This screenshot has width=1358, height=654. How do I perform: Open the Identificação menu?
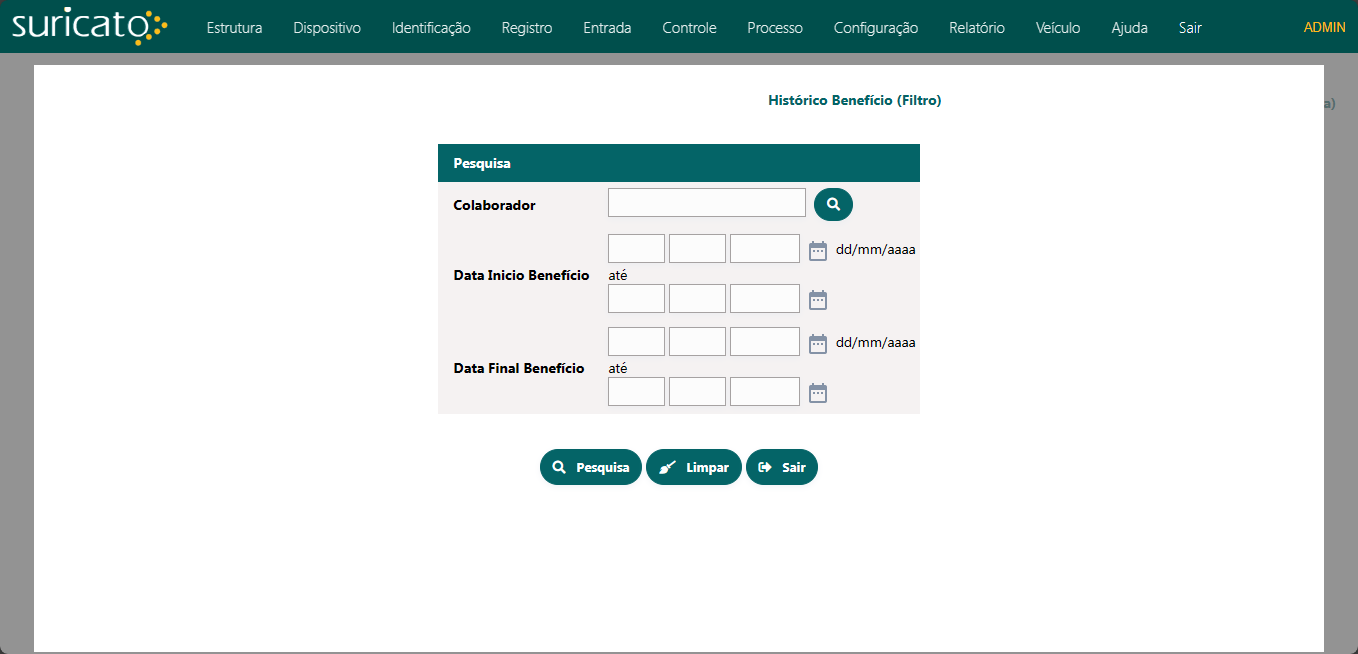[431, 28]
